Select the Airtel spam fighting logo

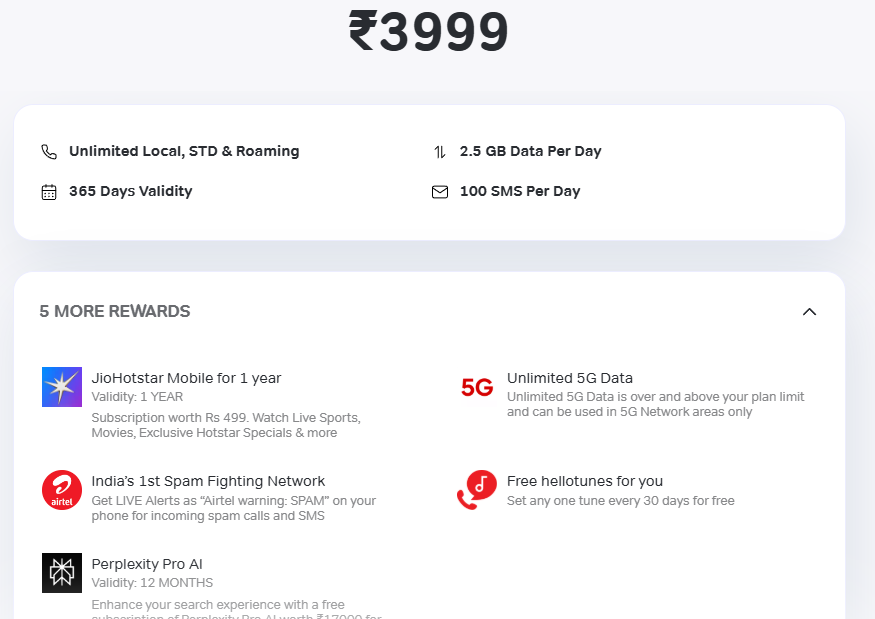click(x=61, y=490)
